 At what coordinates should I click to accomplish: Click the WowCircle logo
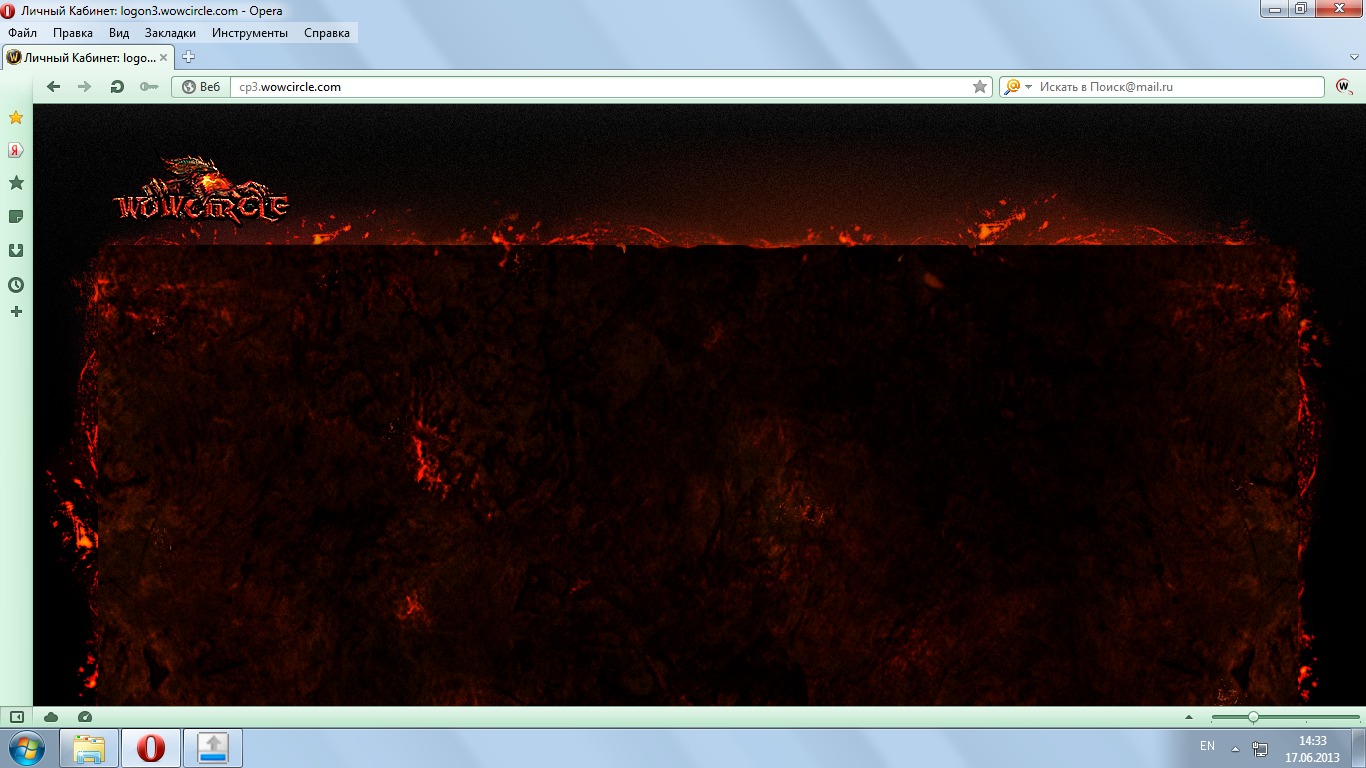pyautogui.click(x=201, y=190)
